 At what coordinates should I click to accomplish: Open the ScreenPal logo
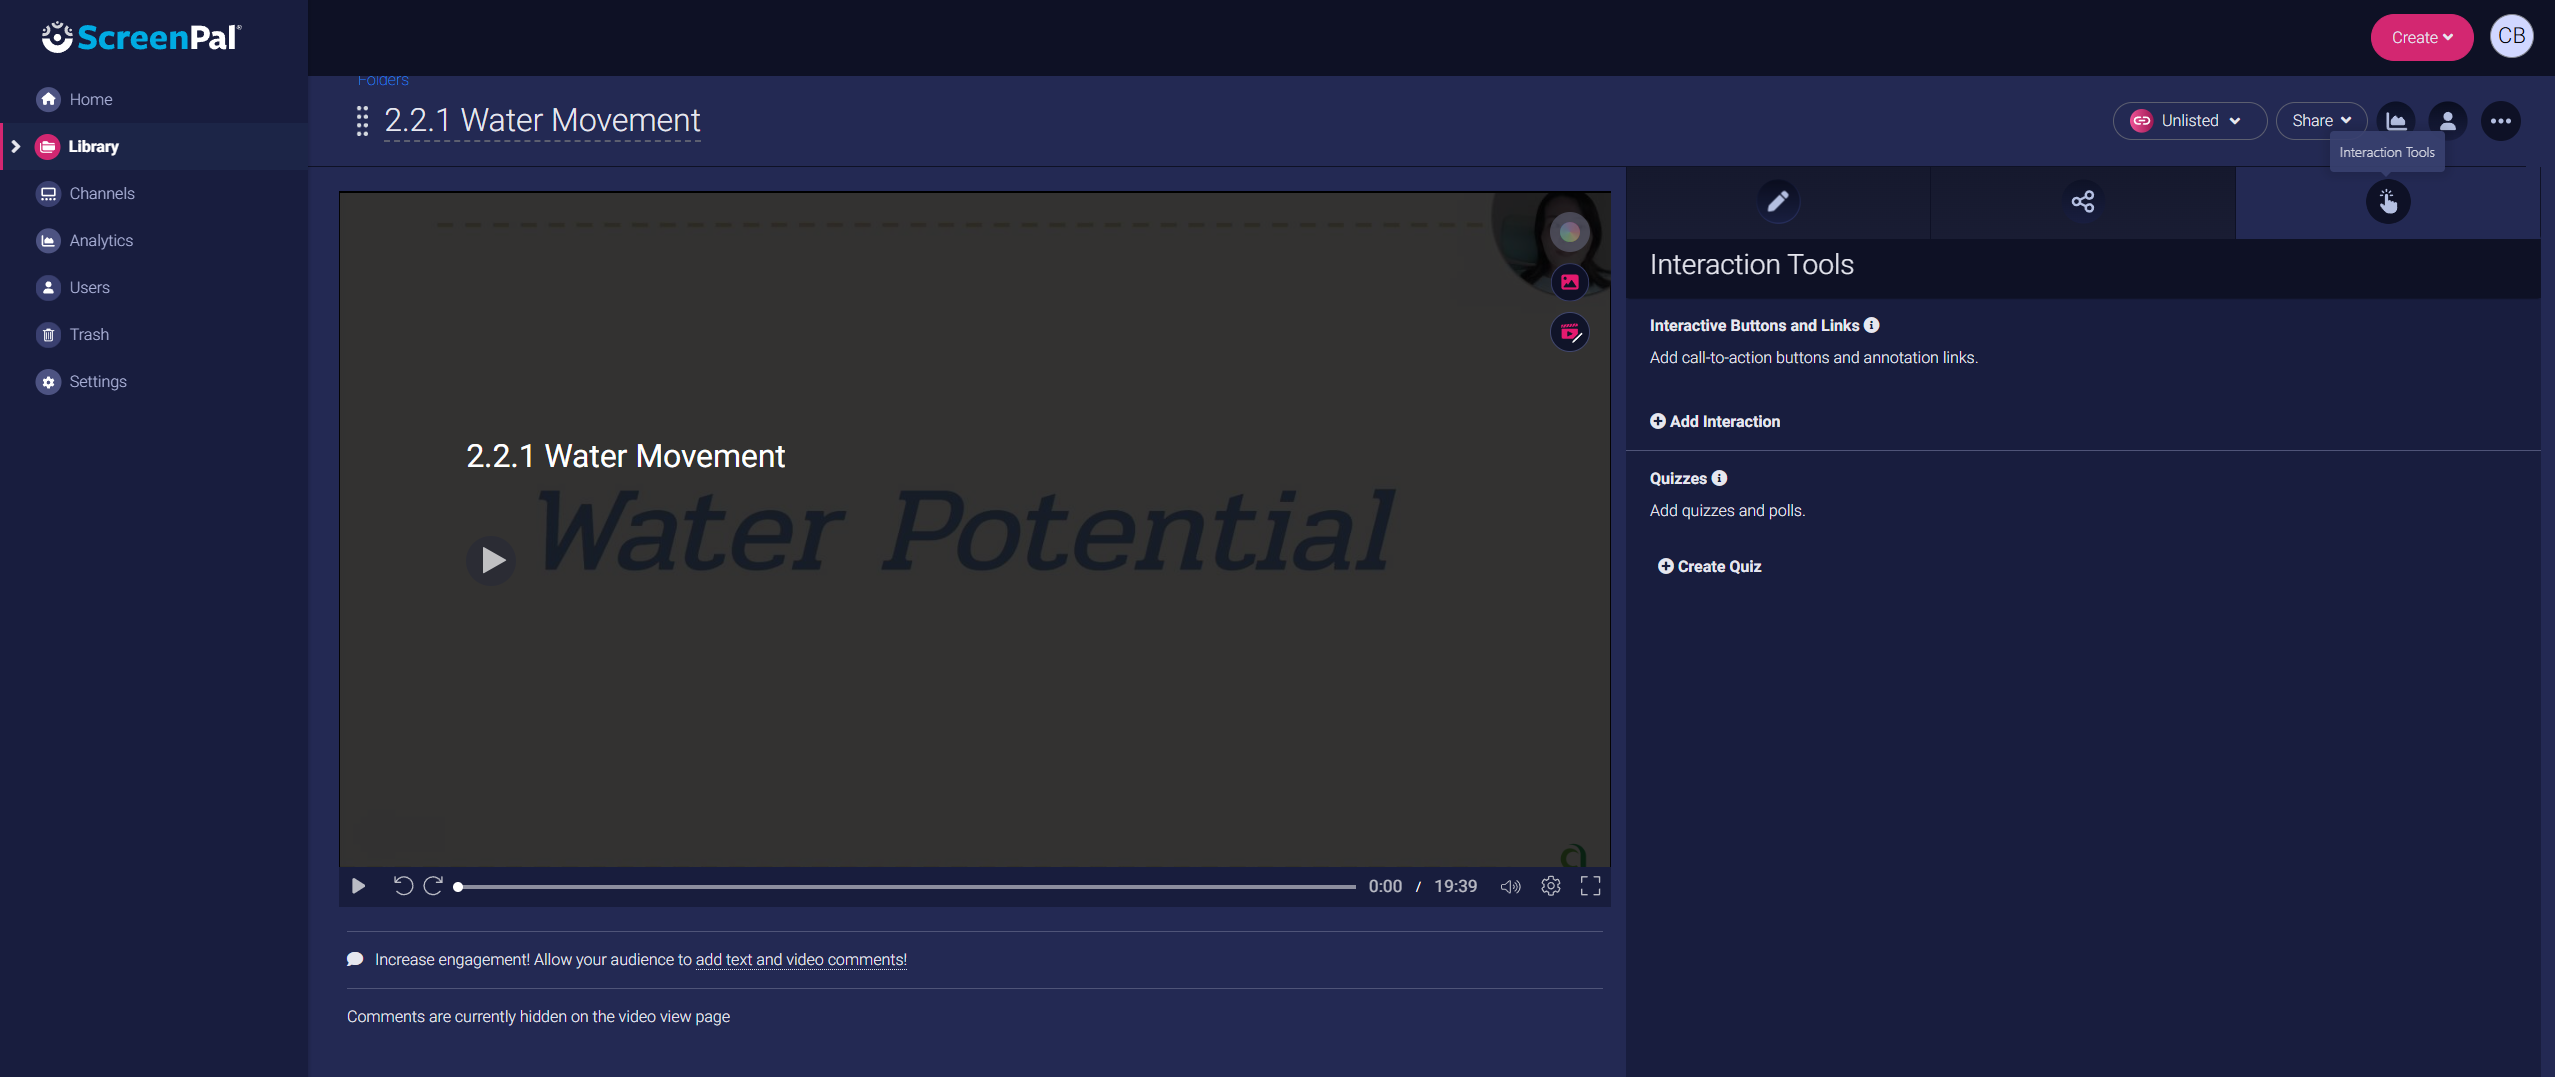140,37
